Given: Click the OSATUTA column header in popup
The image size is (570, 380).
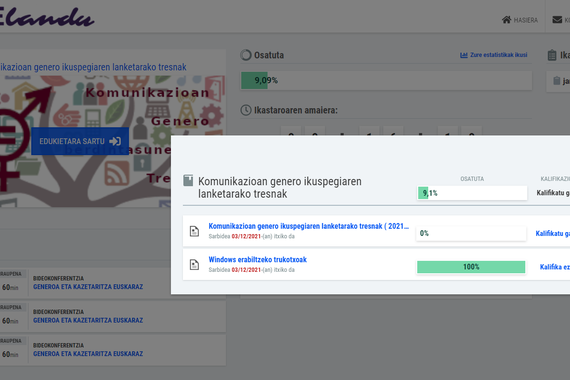Looking at the screenshot, I should click(x=472, y=179).
